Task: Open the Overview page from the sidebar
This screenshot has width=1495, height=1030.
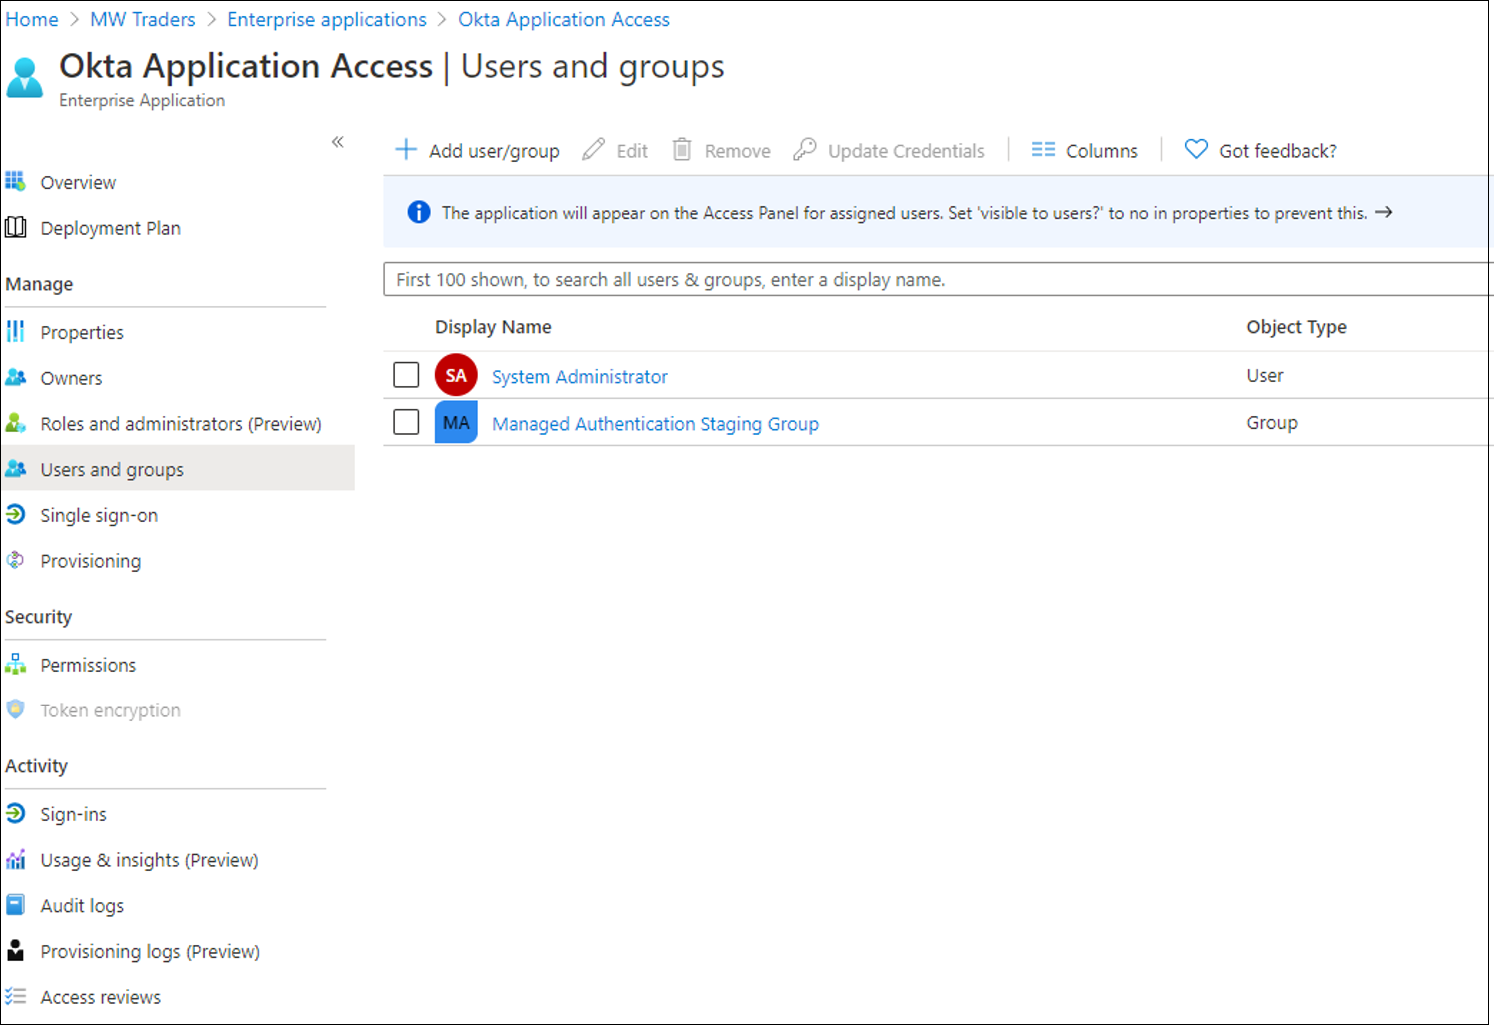Action: click(78, 182)
